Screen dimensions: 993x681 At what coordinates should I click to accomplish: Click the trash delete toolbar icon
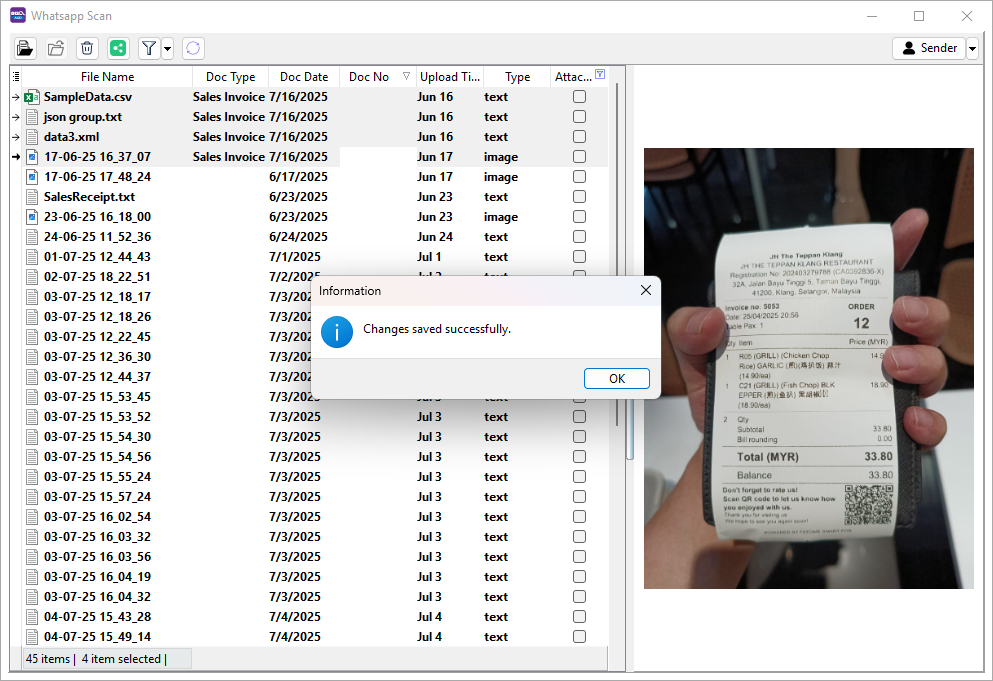87,48
